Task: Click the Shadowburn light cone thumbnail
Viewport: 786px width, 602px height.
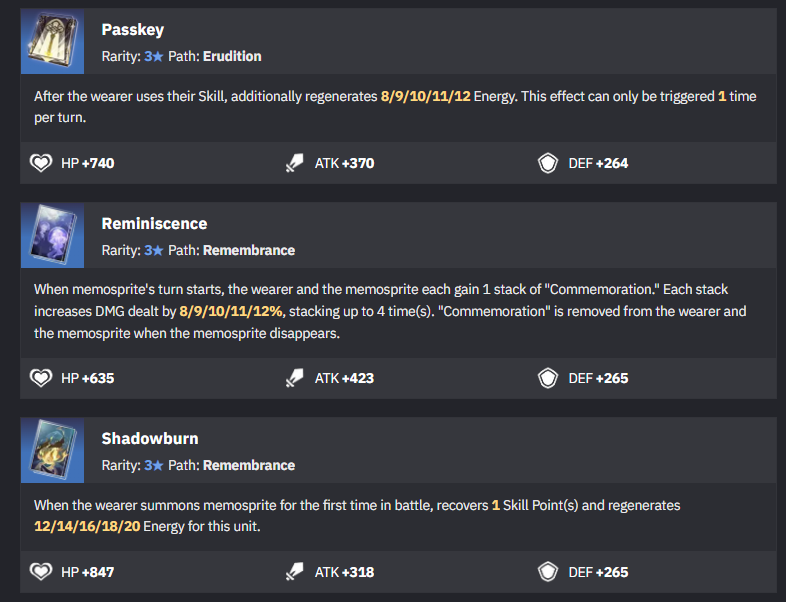Action: [52, 451]
